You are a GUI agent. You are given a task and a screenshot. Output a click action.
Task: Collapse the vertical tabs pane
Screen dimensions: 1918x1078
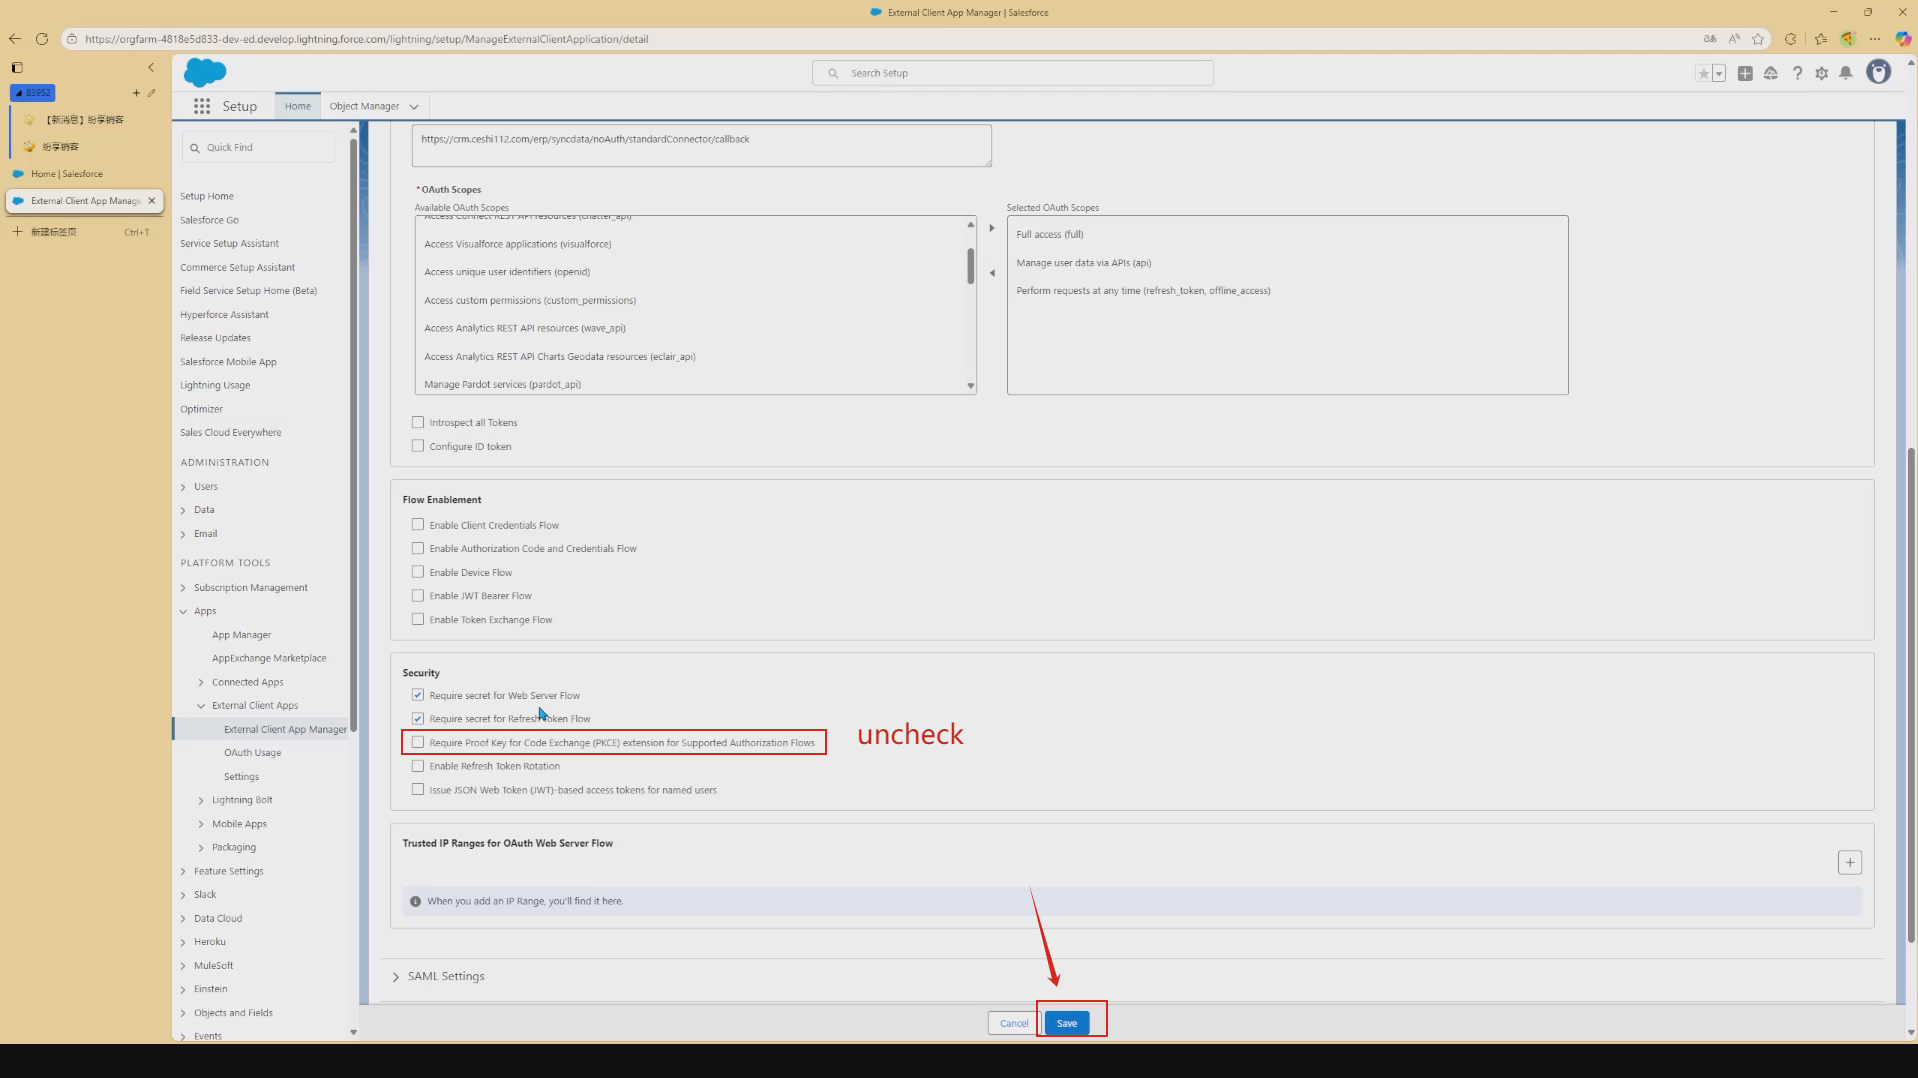(151, 68)
